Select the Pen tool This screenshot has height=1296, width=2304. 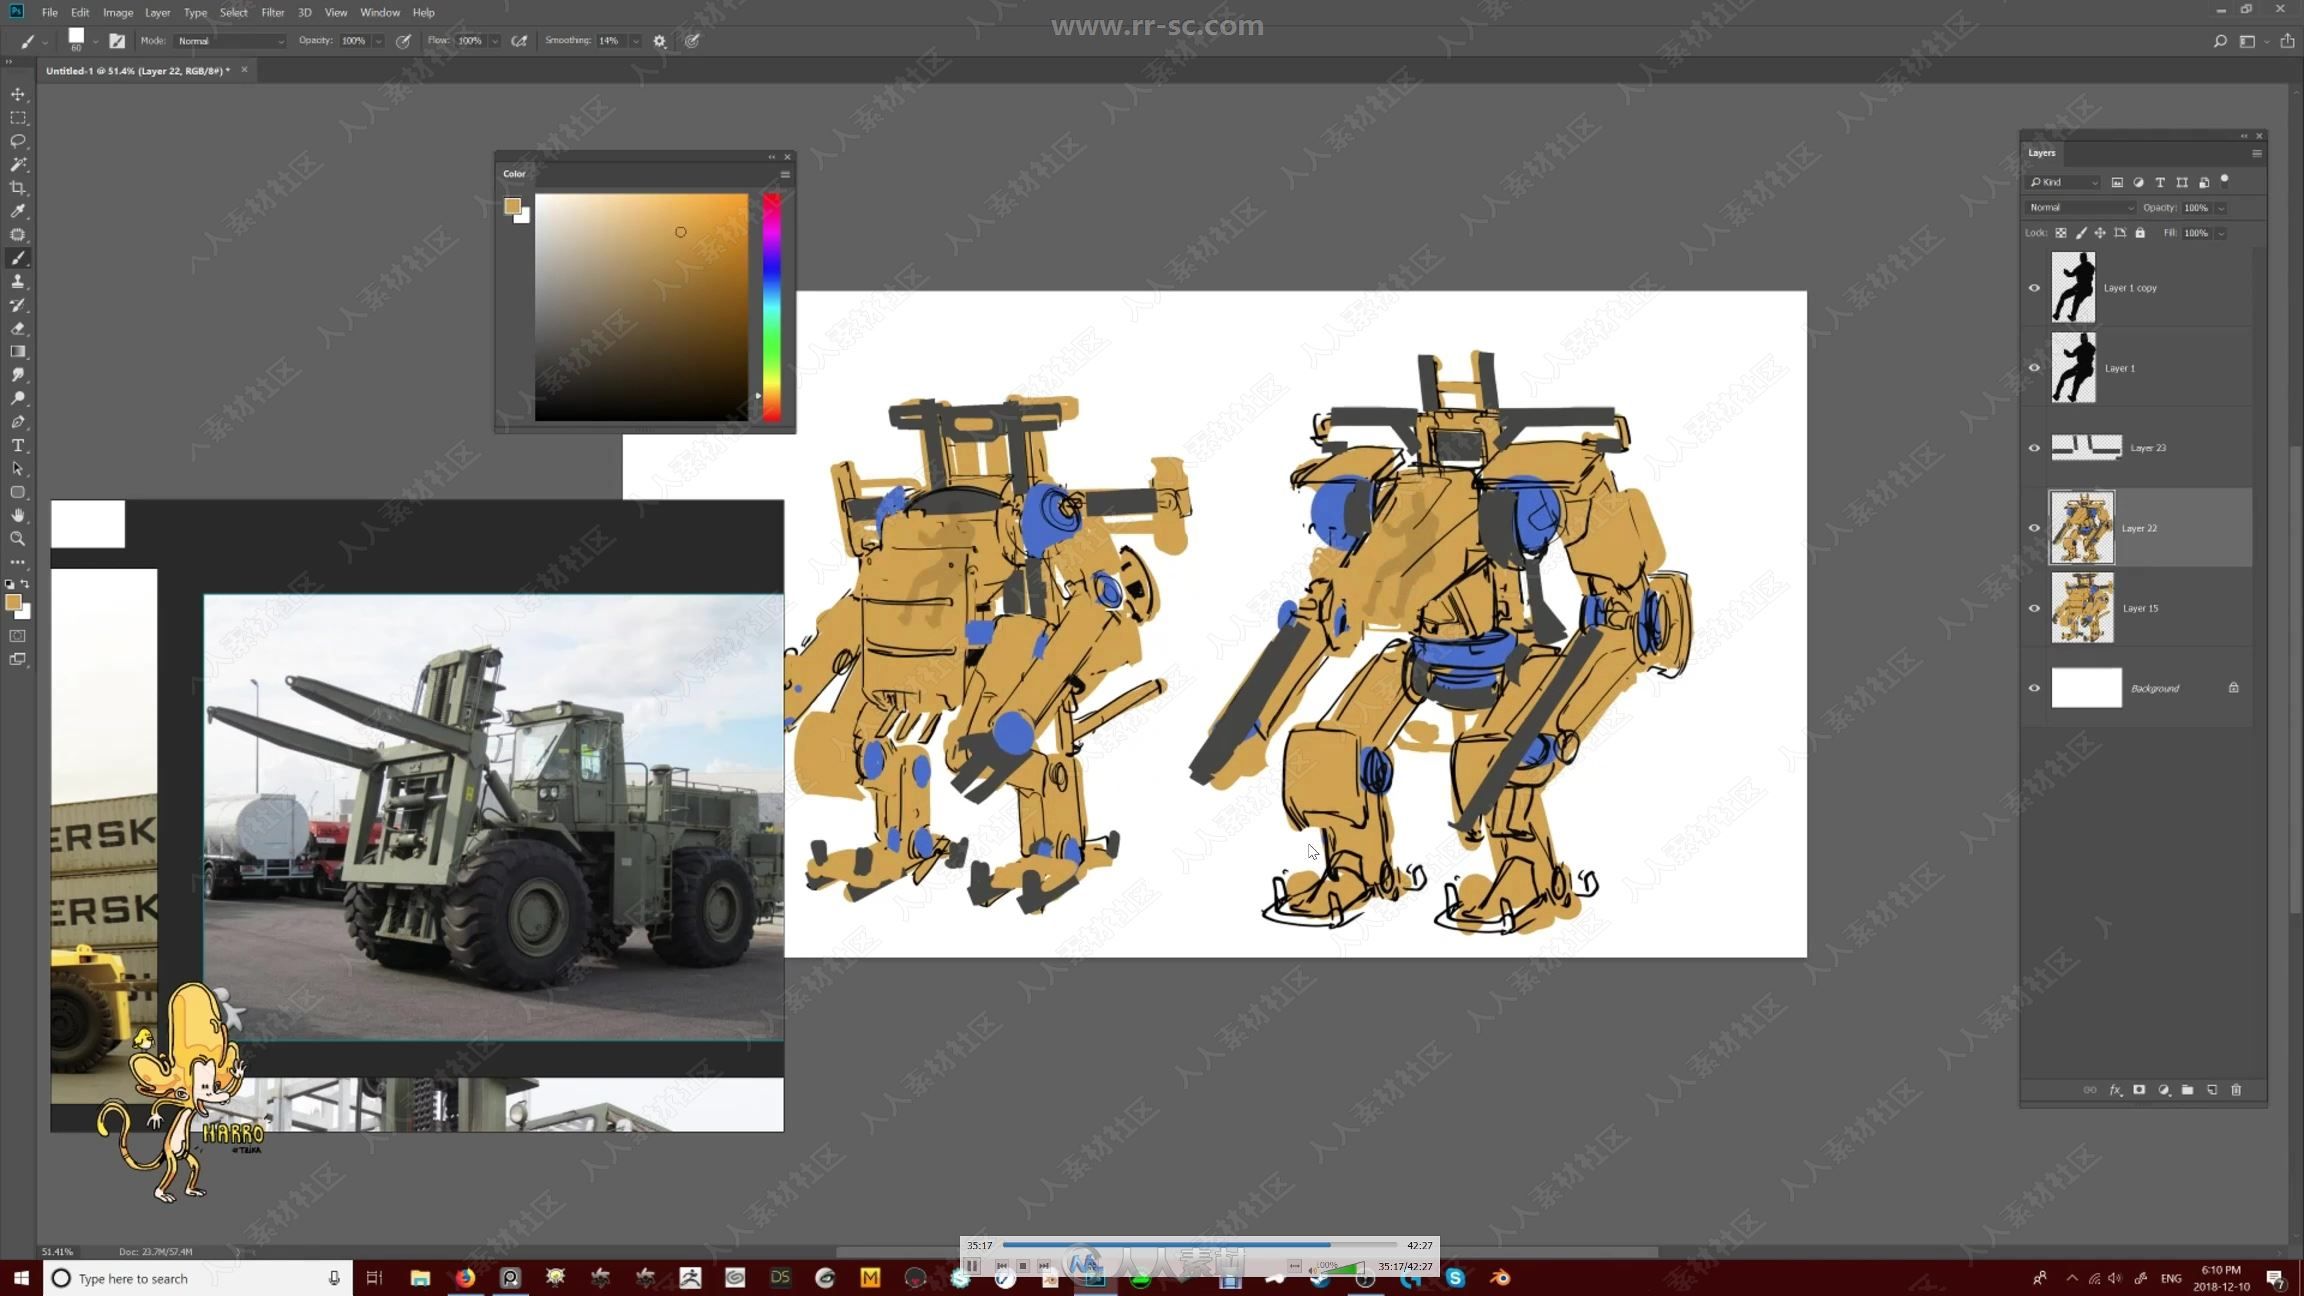pyautogui.click(x=18, y=422)
